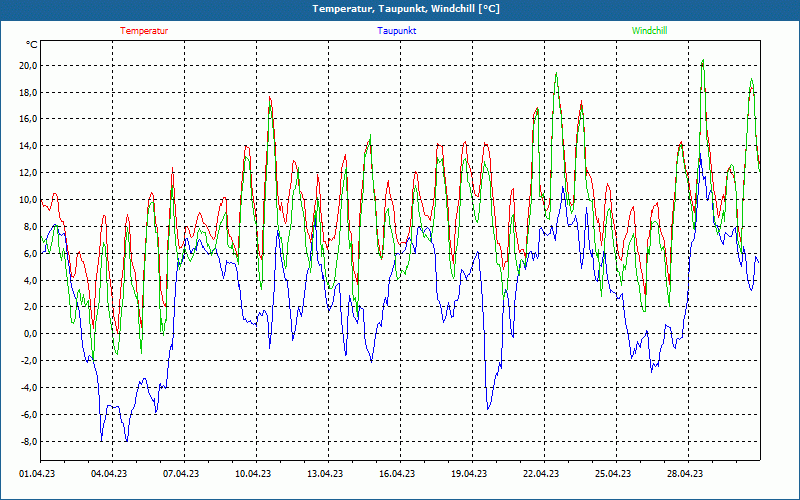Select the -4,0 y-axis value

(28, 387)
